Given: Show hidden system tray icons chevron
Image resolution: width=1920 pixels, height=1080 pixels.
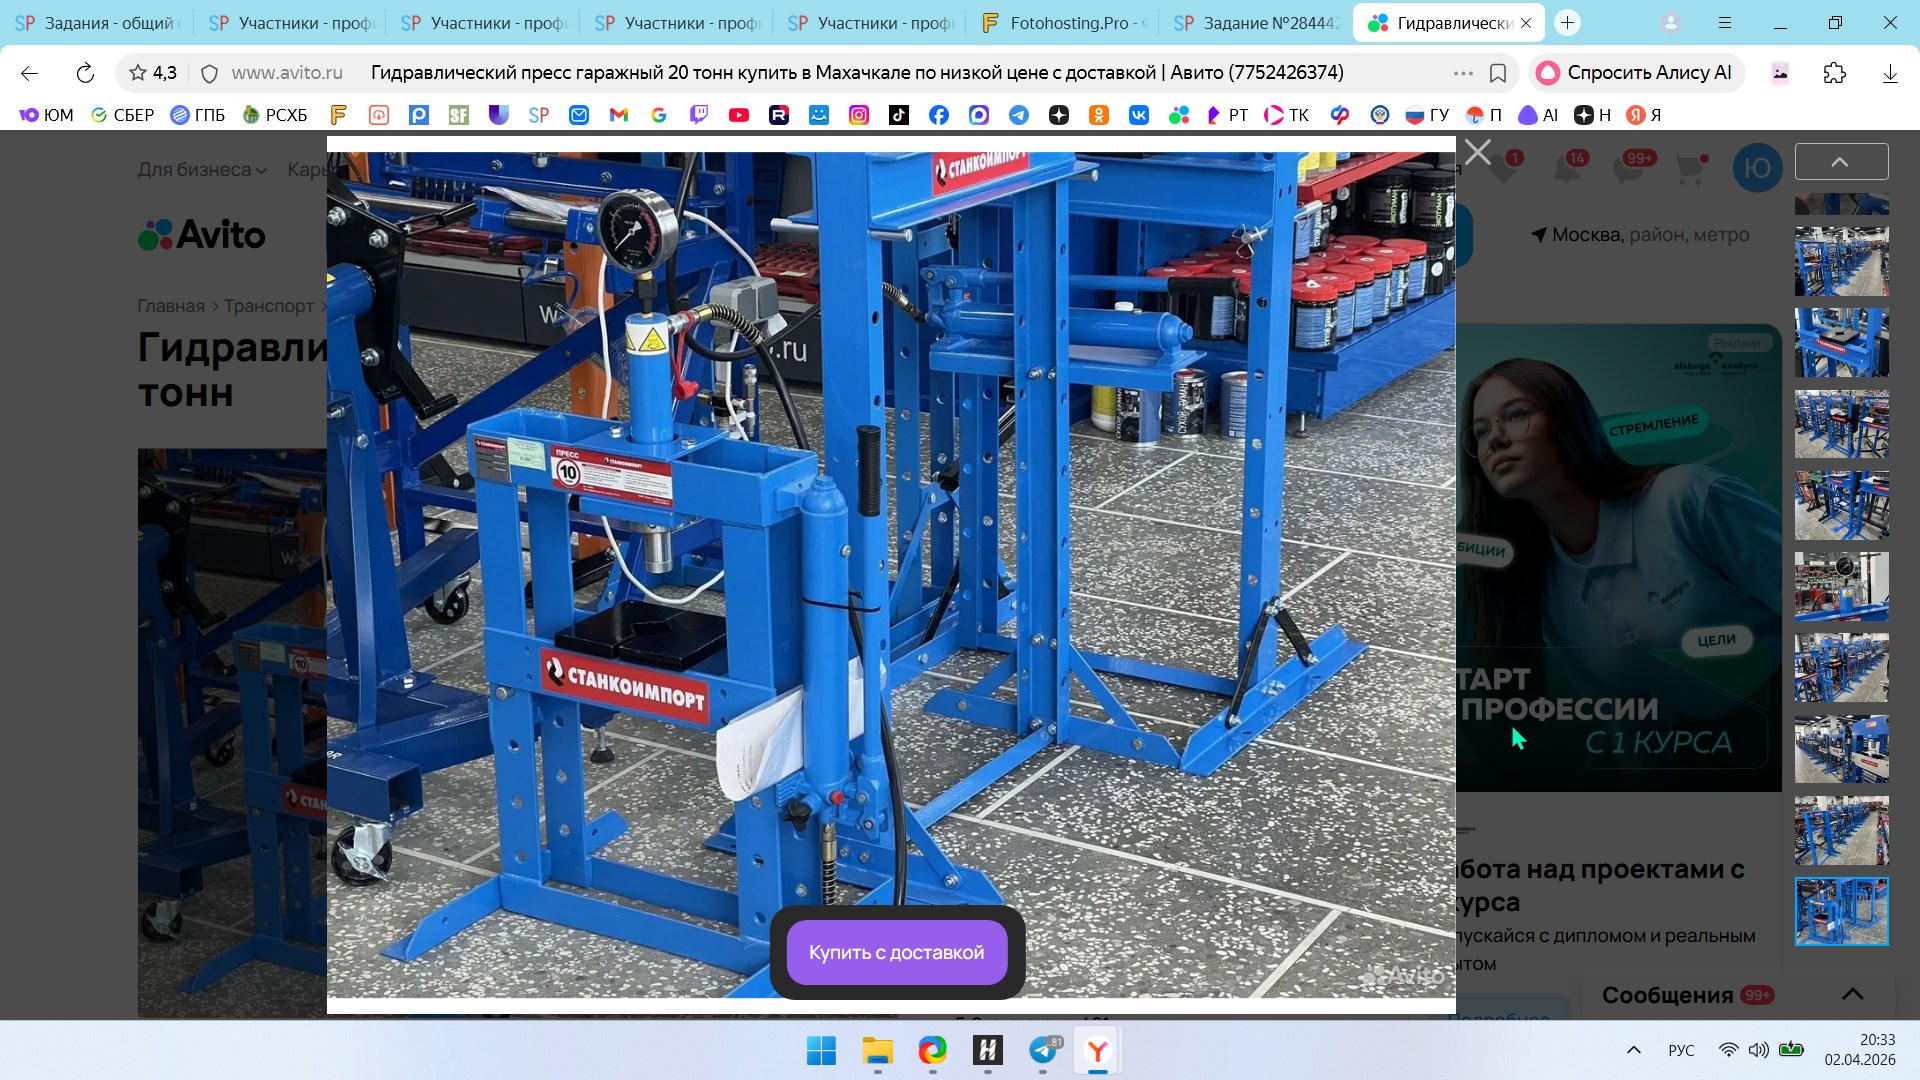Looking at the screenshot, I should 1633,1050.
